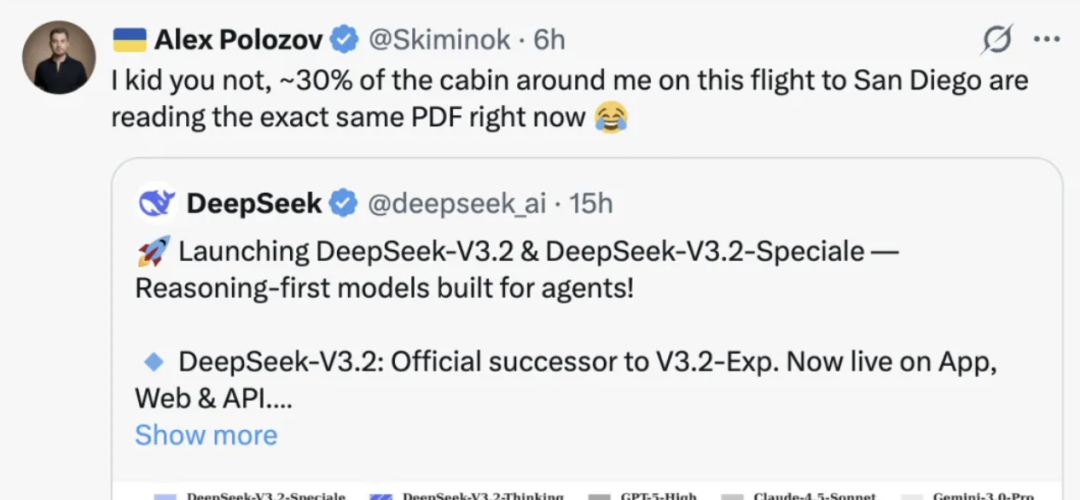The height and width of the screenshot is (500, 1080).
Task: Open the three-dot more options menu
Action: pyautogui.click(x=1047, y=39)
